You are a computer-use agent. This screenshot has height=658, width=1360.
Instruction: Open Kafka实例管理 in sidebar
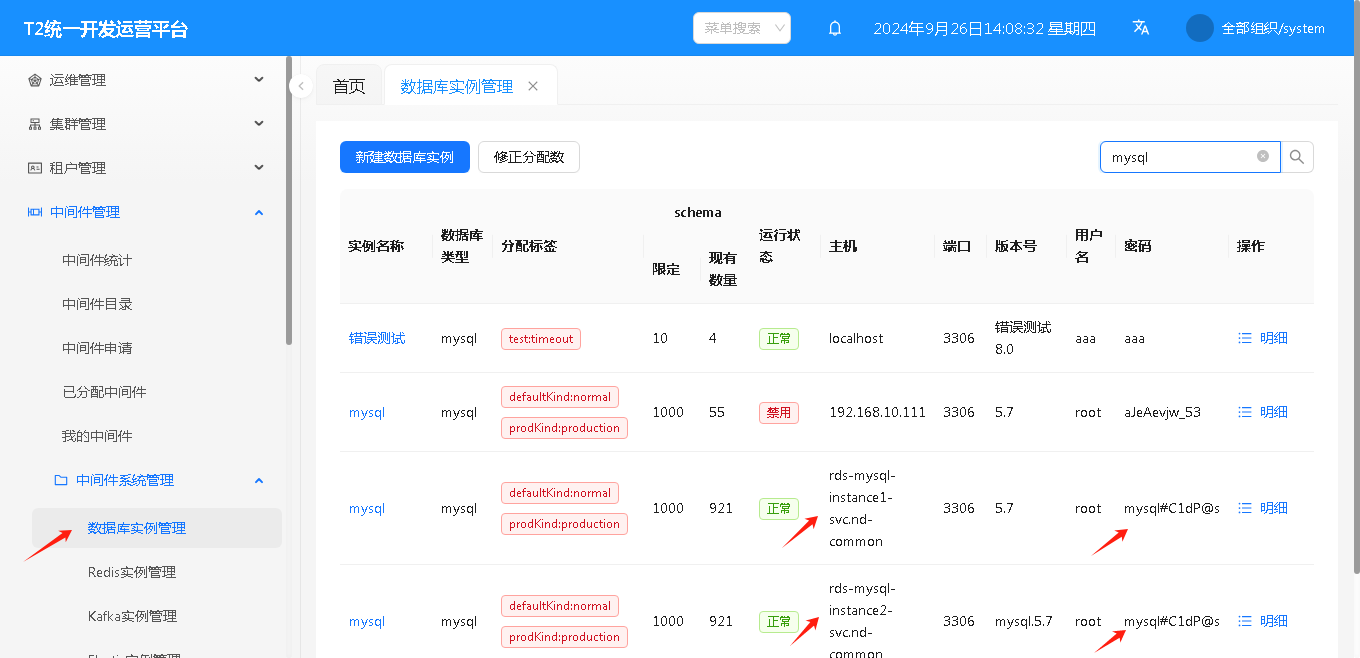[134, 616]
